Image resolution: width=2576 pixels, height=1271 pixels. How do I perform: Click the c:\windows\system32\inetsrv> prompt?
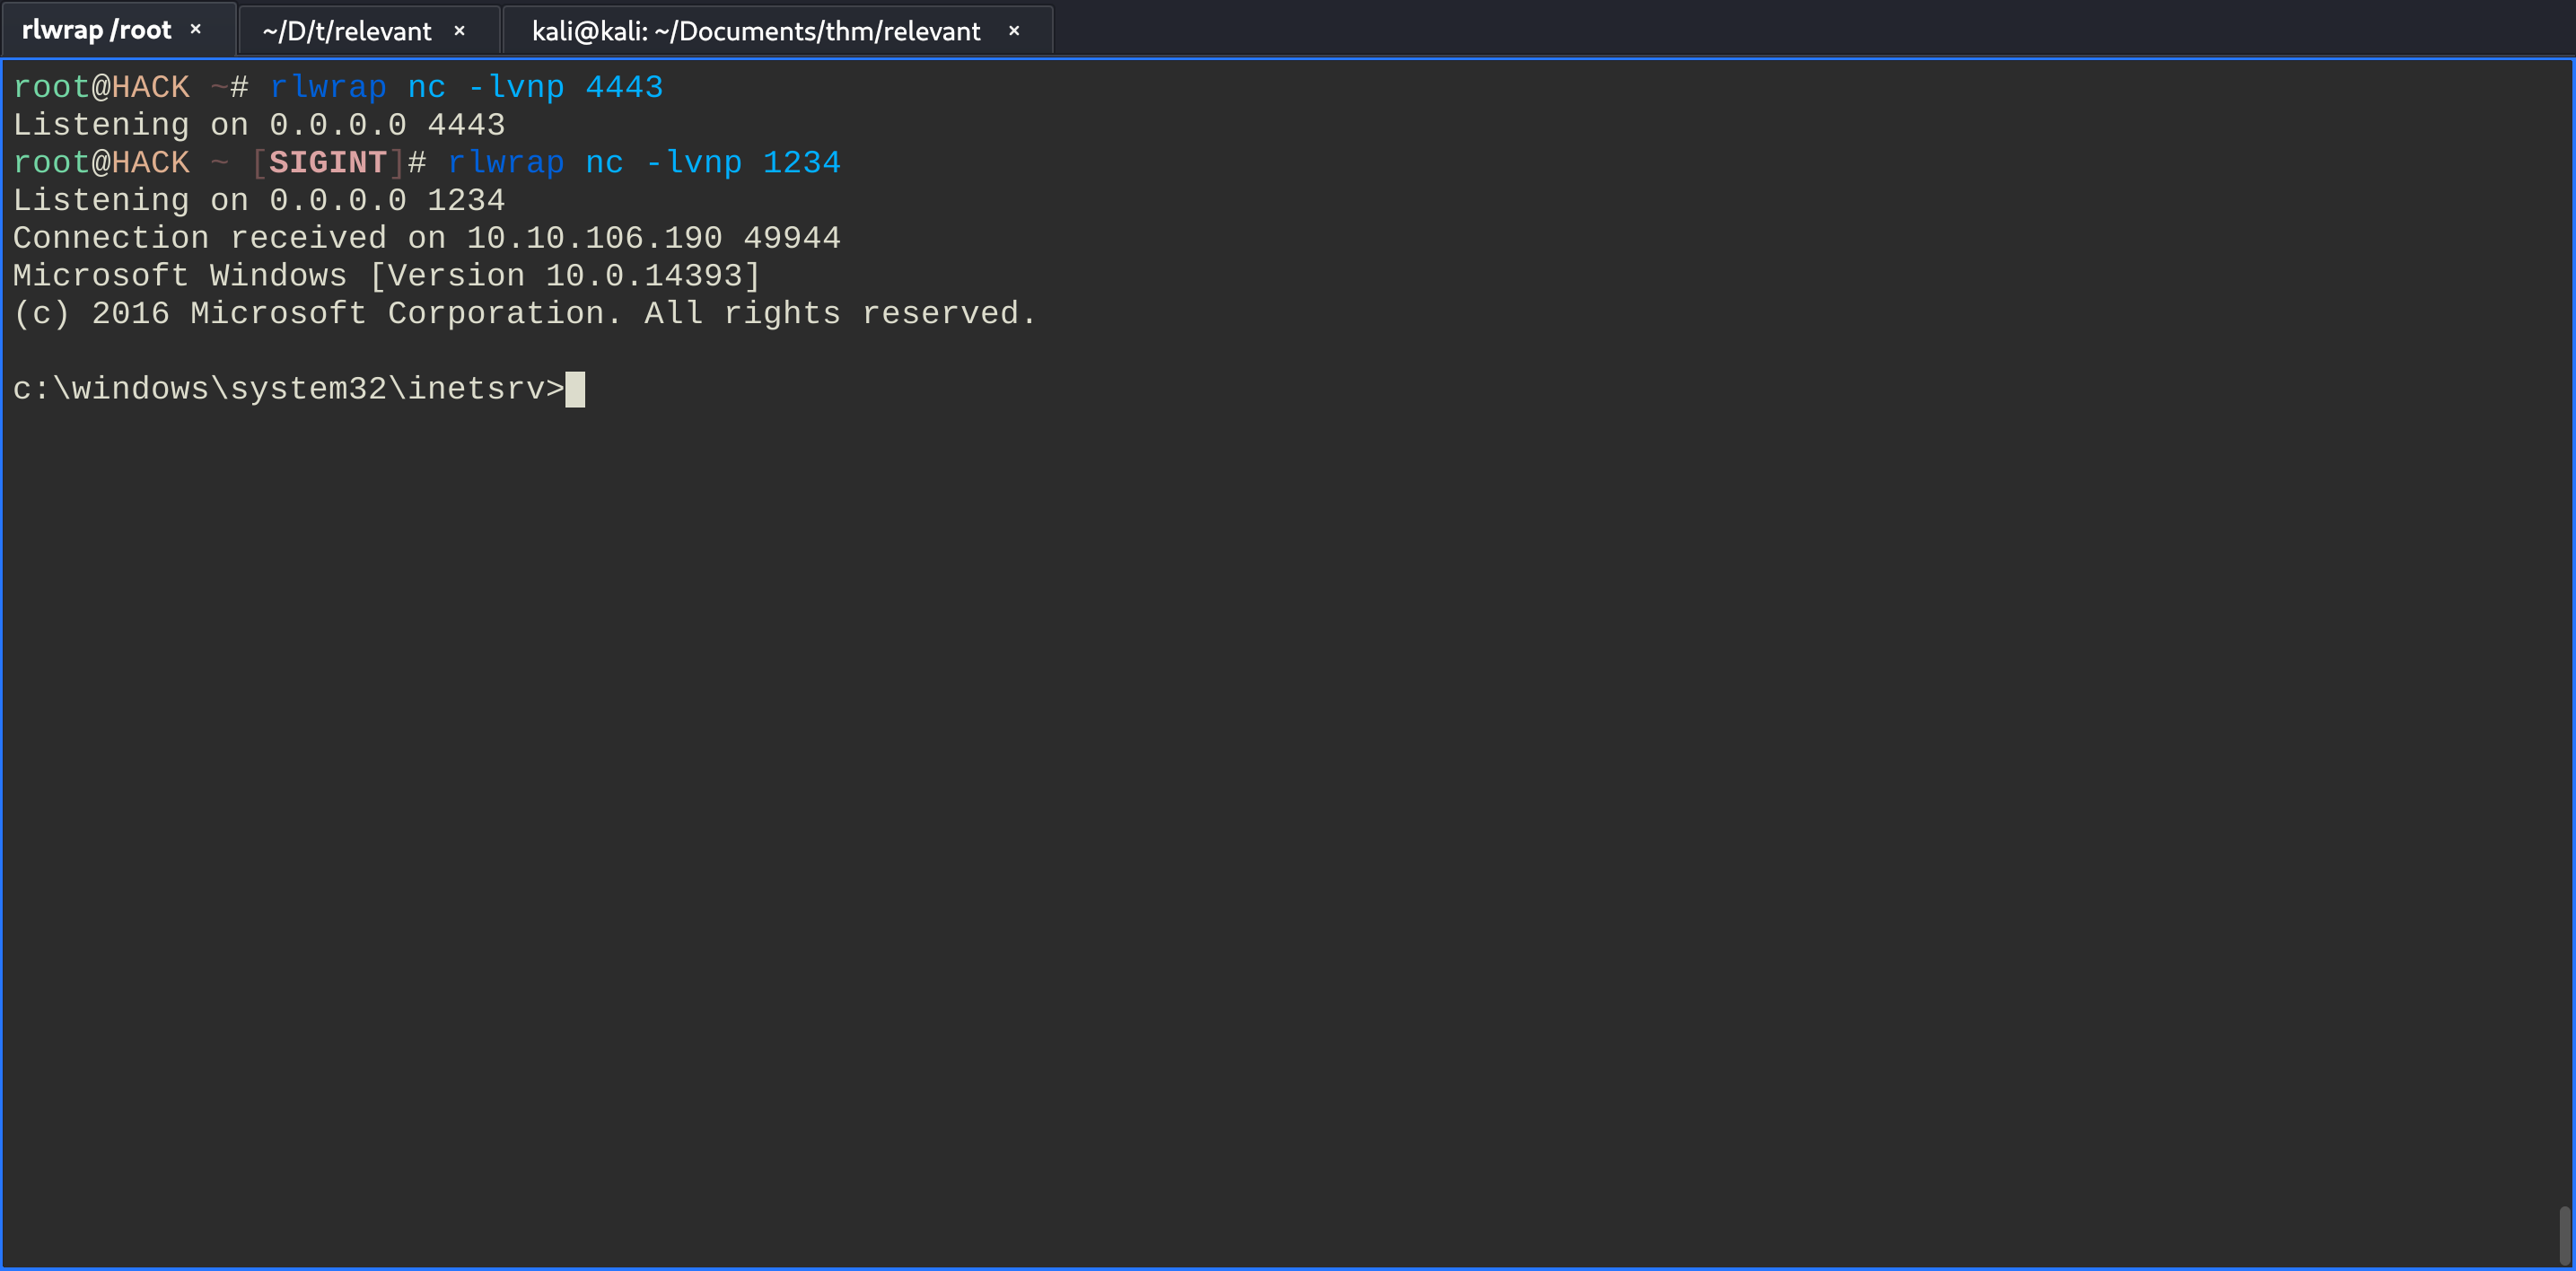pos(289,389)
